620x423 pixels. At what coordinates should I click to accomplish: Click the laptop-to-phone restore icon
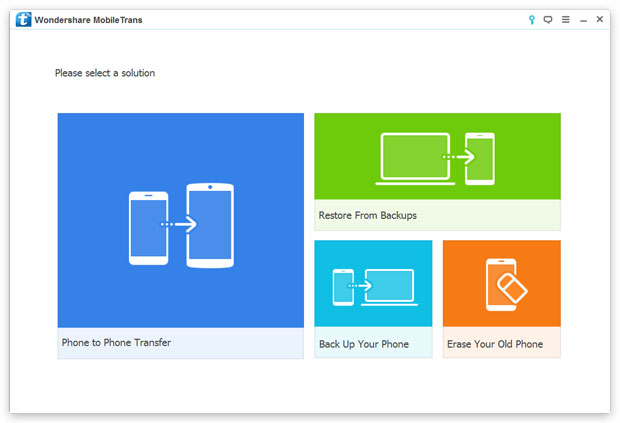pyautogui.click(x=435, y=159)
